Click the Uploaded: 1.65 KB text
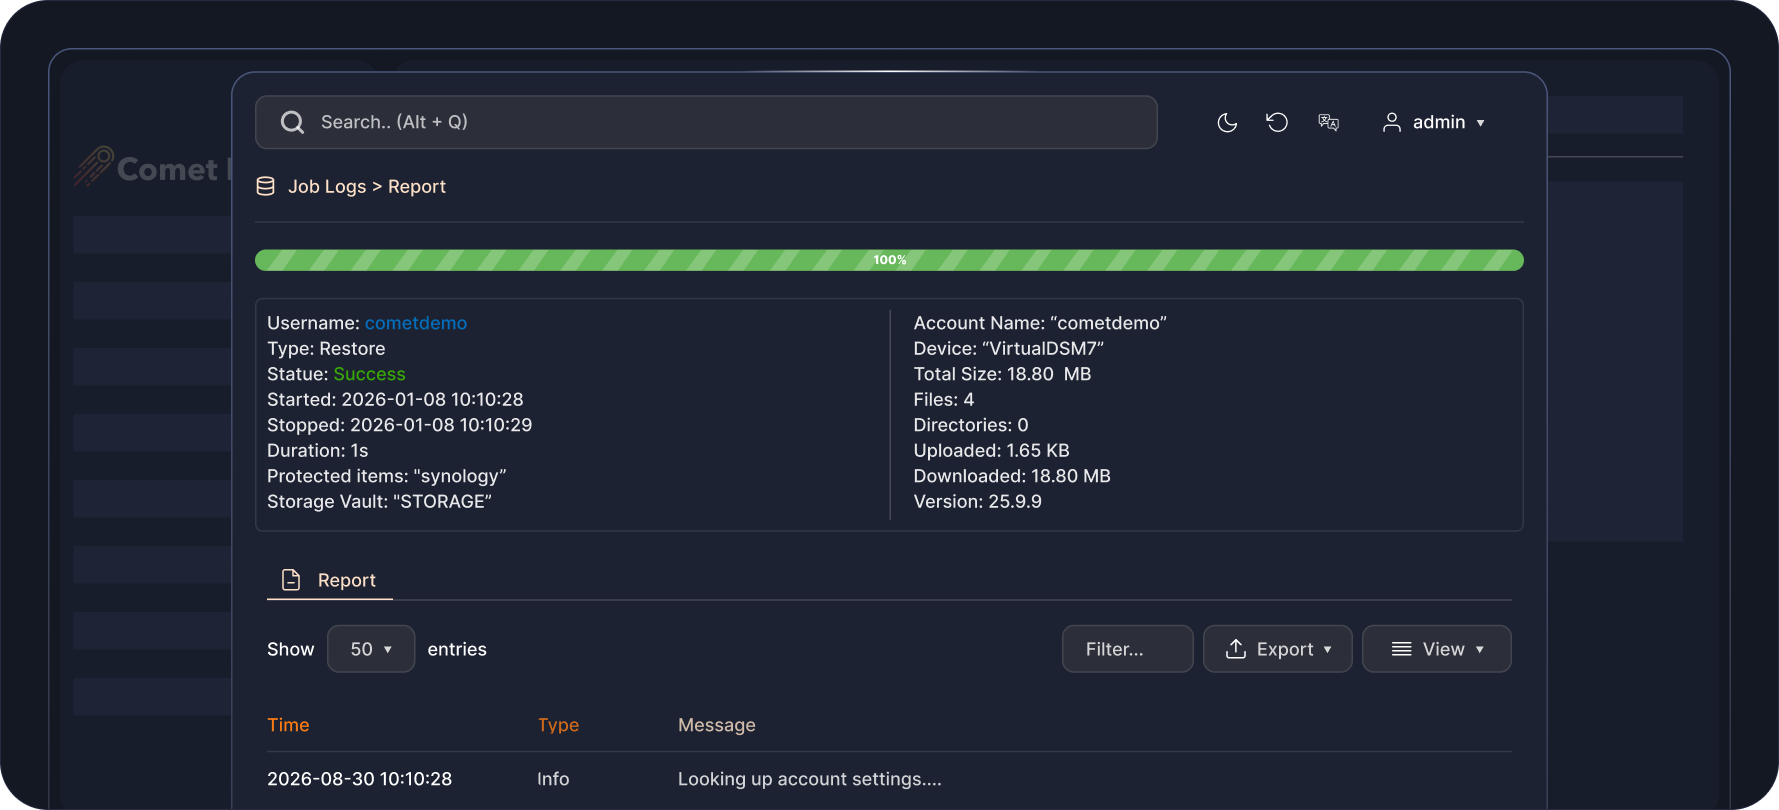Viewport: 1779px width, 810px height. coord(992,451)
